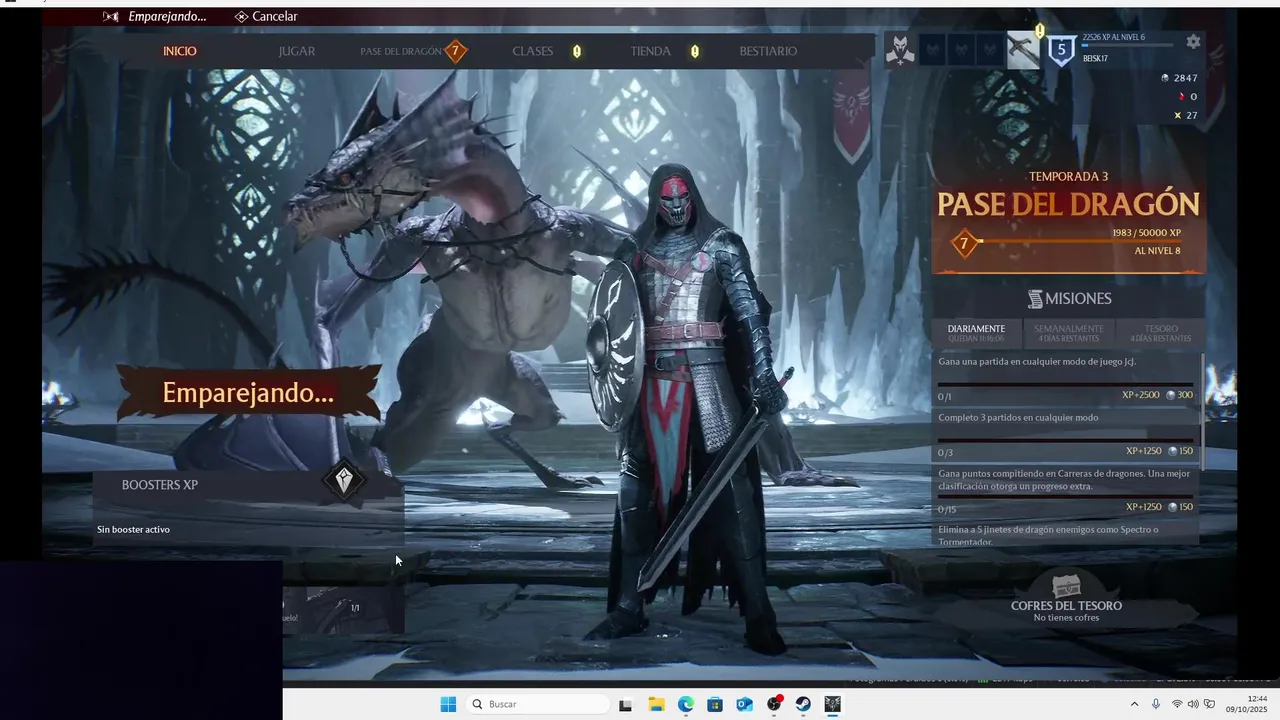Viewport: 1280px width, 720px height.
Task: Click the TIENDA yellow notification marker
Action: (695, 51)
